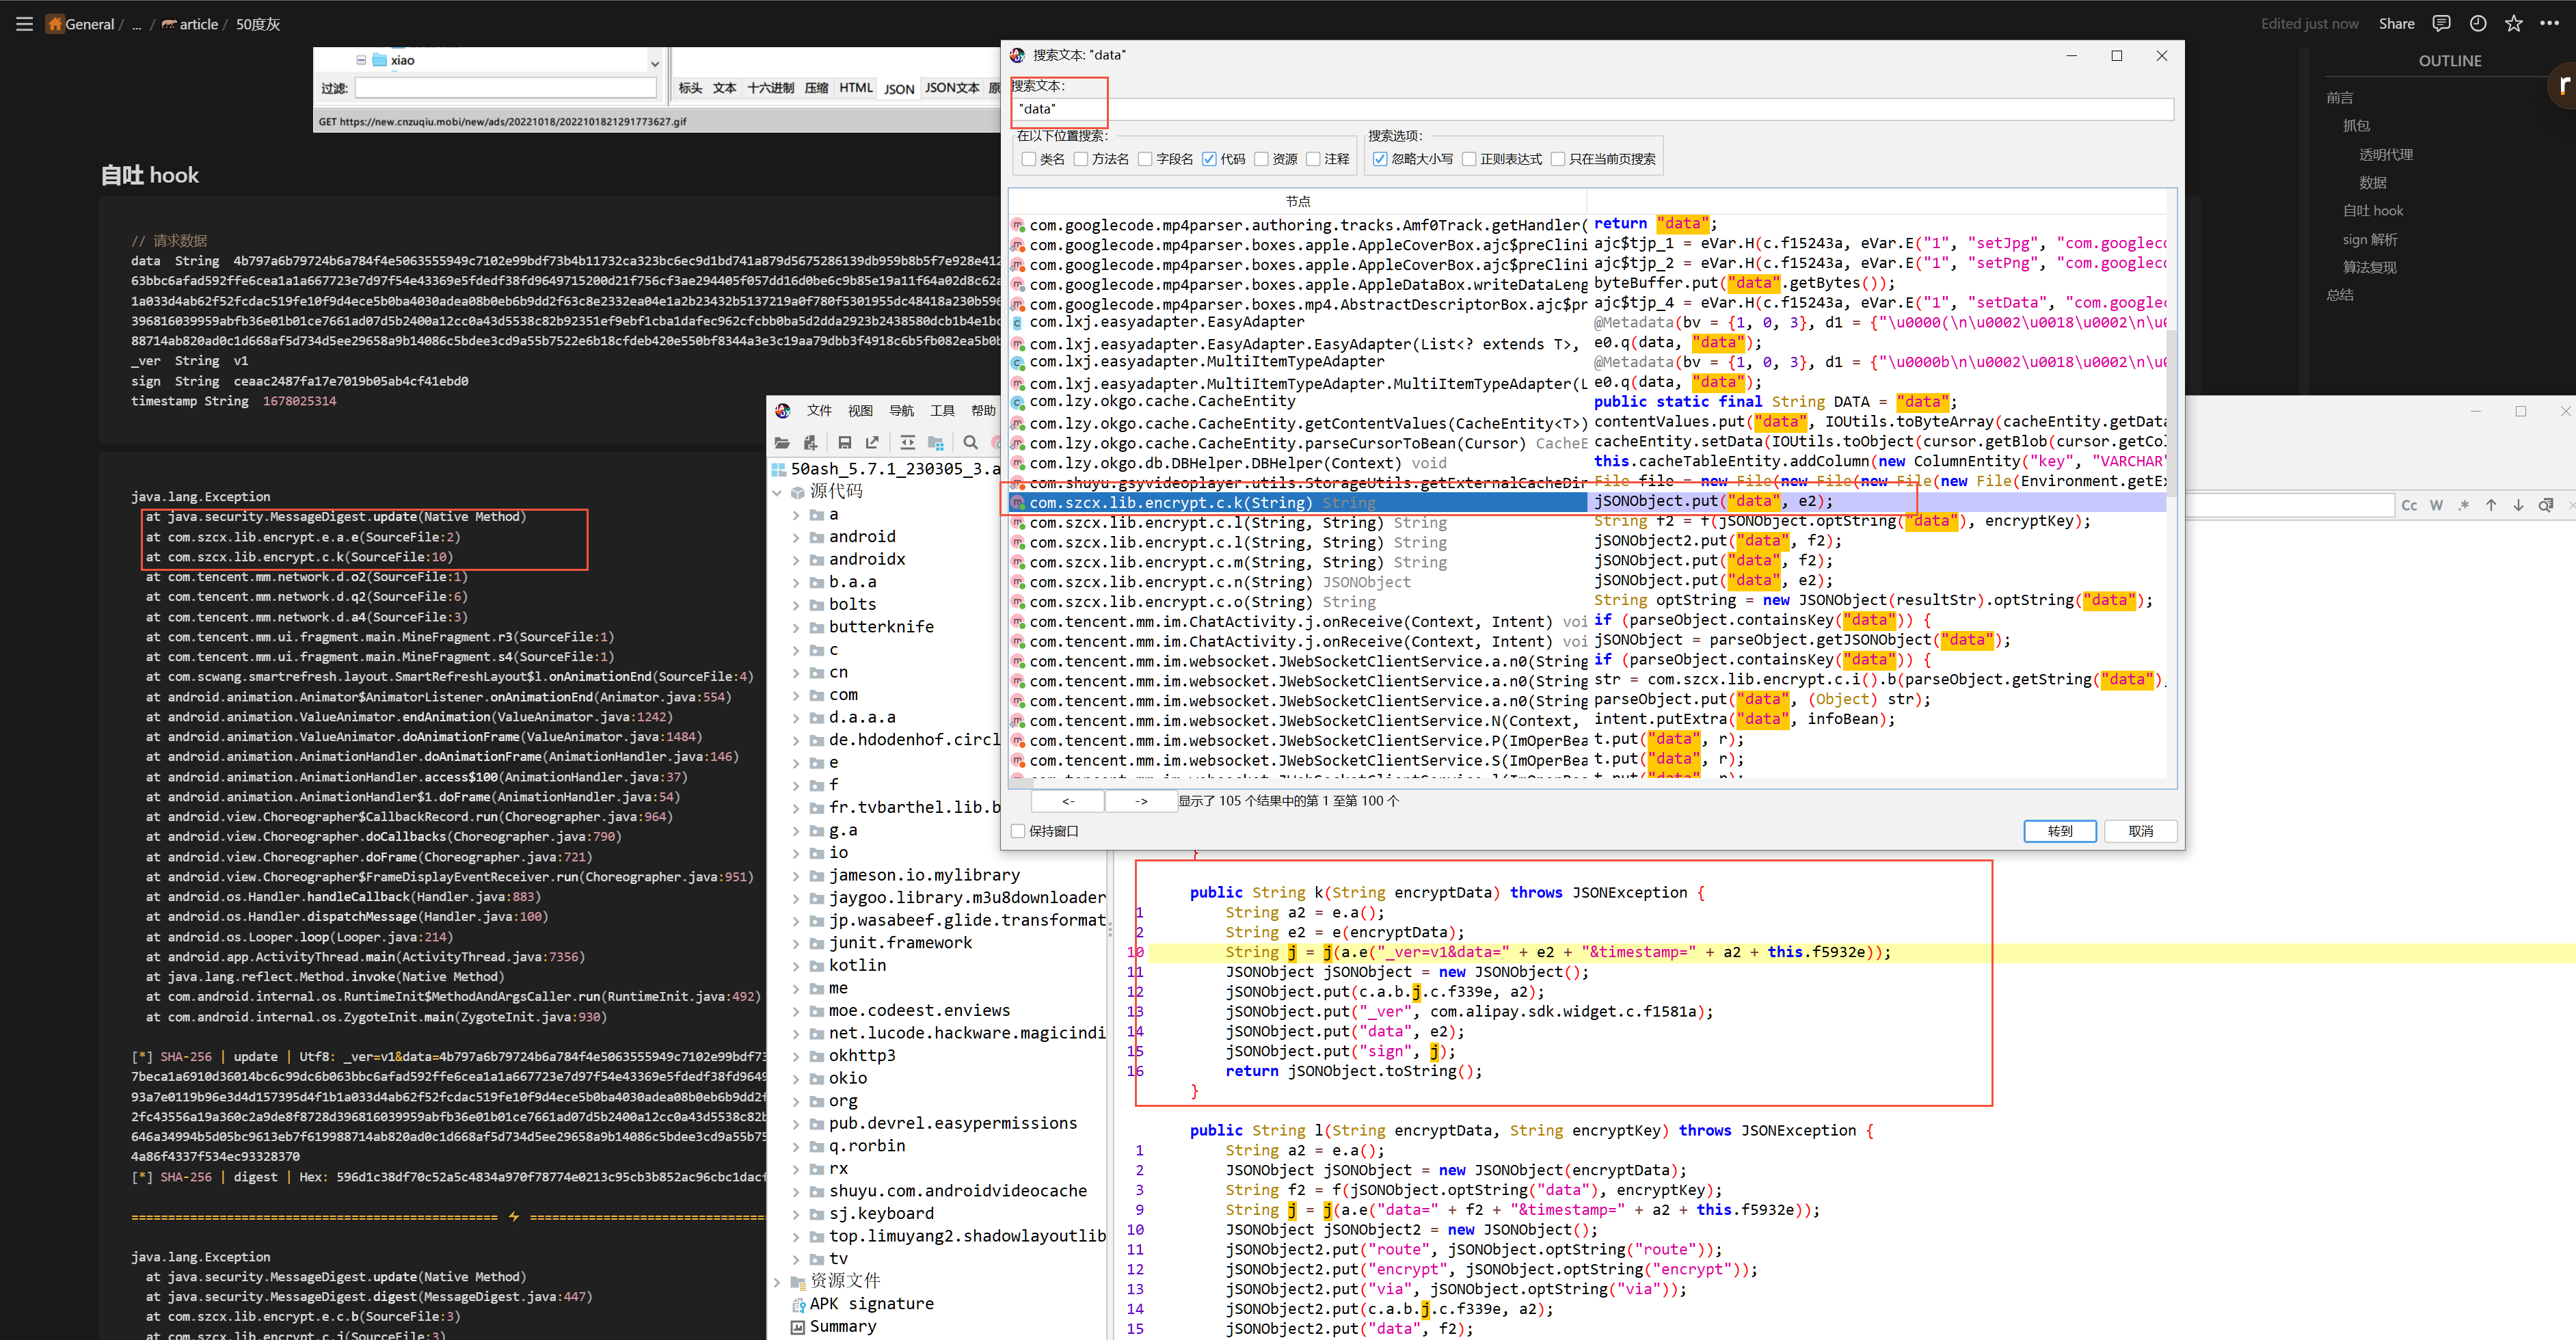
Task: Click the jadx sync with editor icon
Action: pyautogui.click(x=907, y=442)
